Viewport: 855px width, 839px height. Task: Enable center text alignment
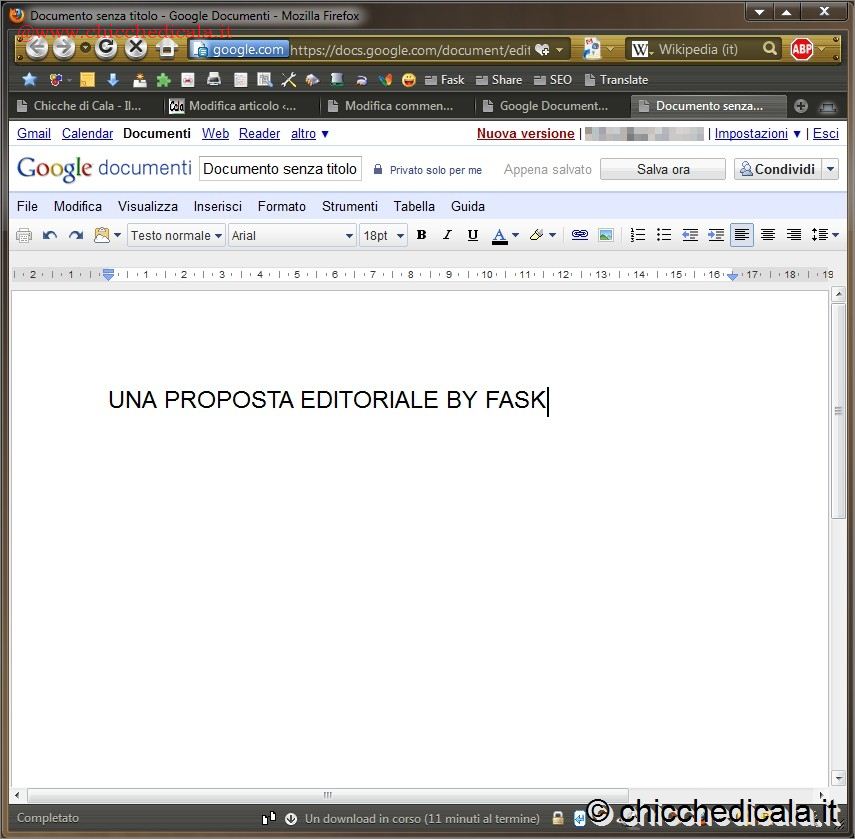768,235
